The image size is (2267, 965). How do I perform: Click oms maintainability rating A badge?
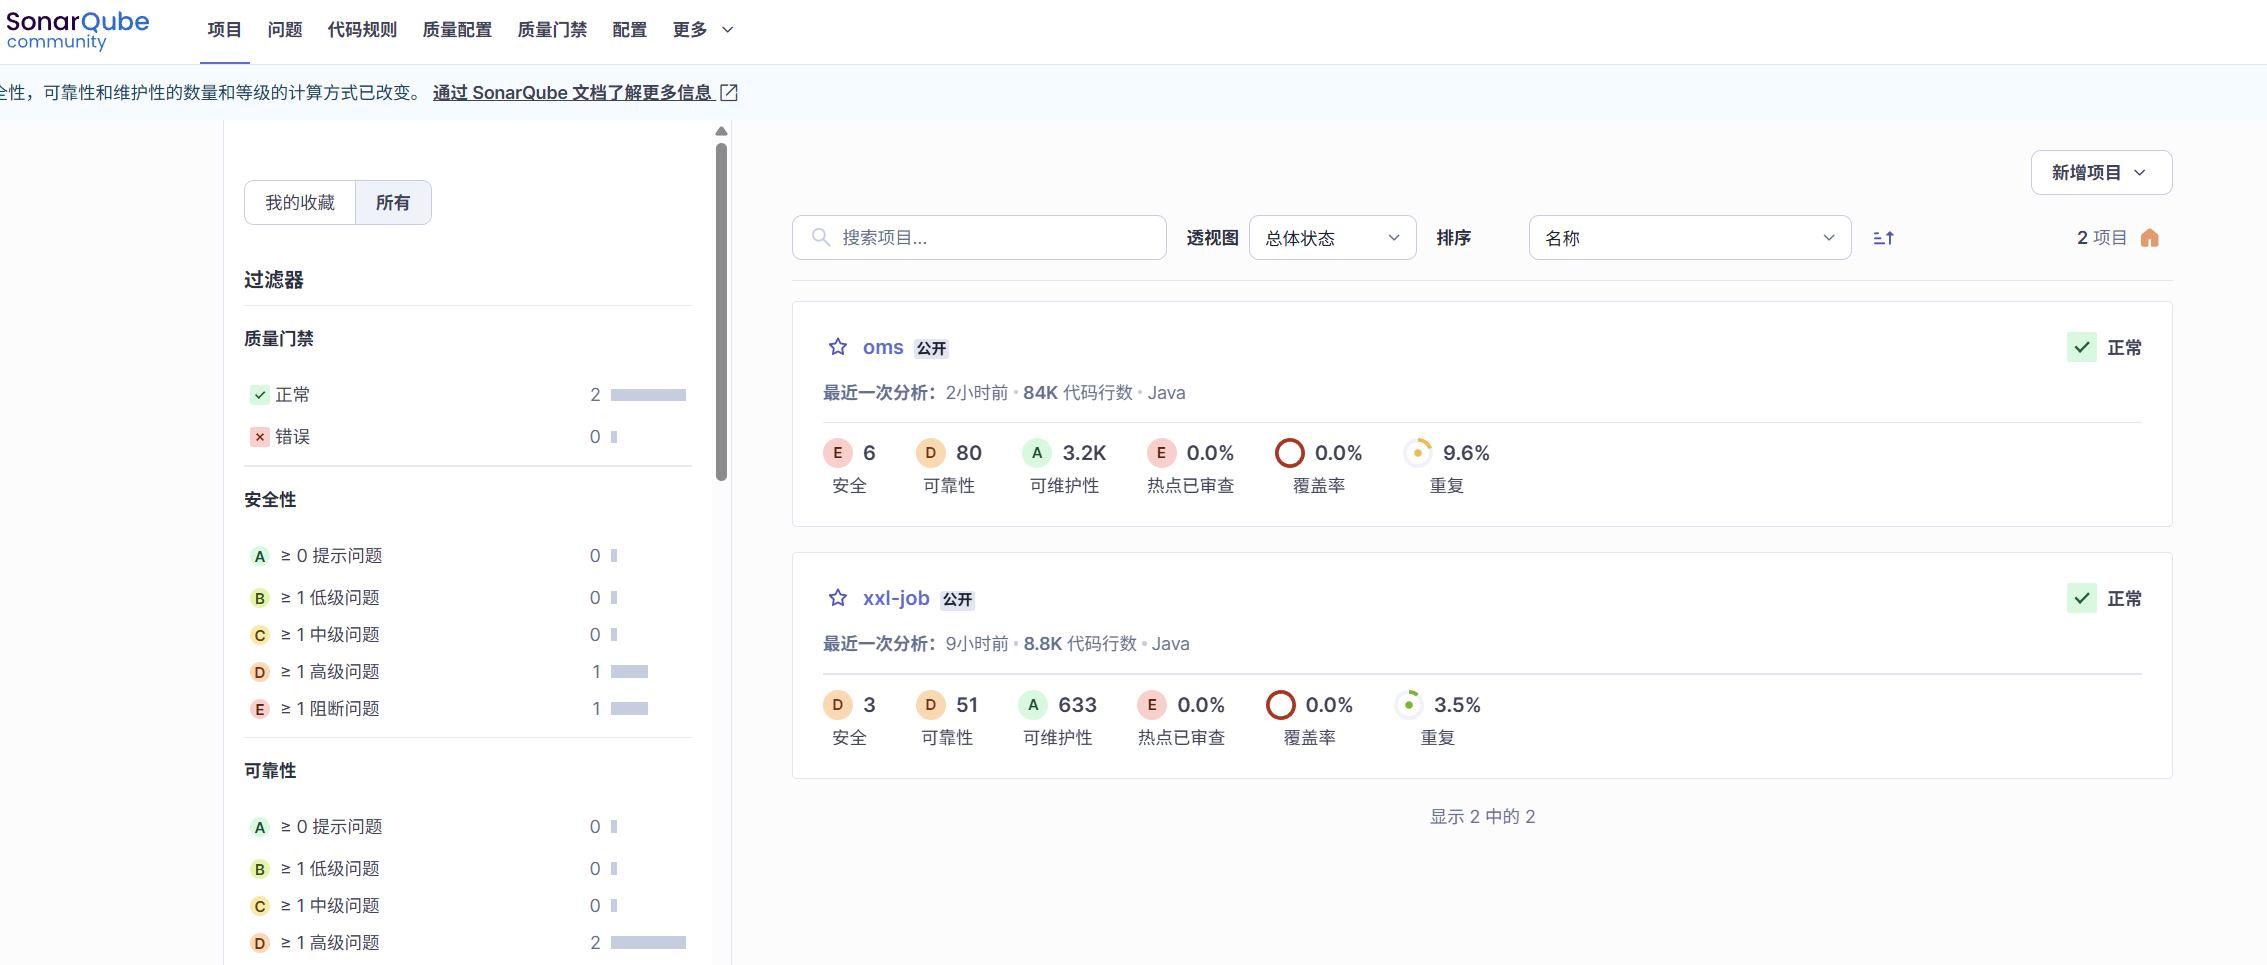1037,453
